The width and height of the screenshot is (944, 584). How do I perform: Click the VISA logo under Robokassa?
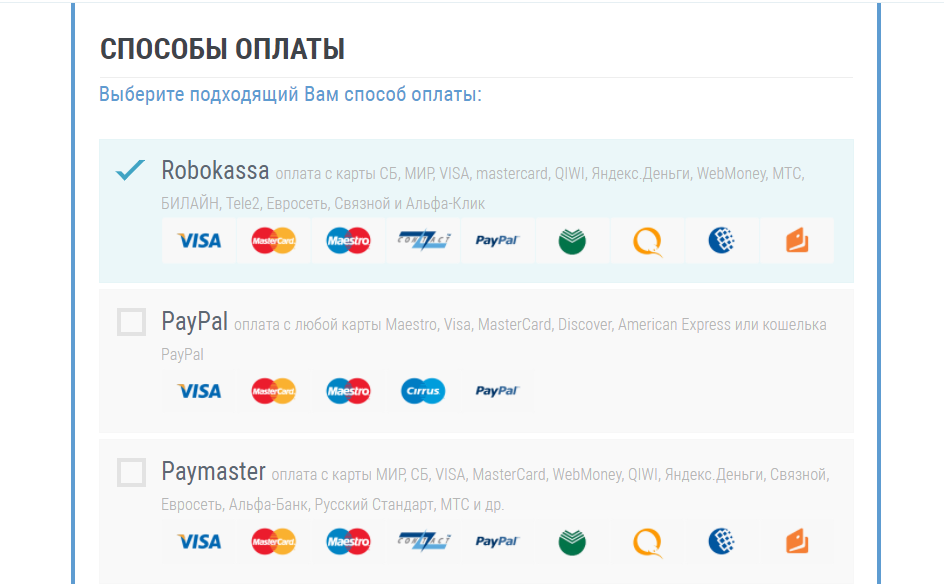tap(199, 241)
